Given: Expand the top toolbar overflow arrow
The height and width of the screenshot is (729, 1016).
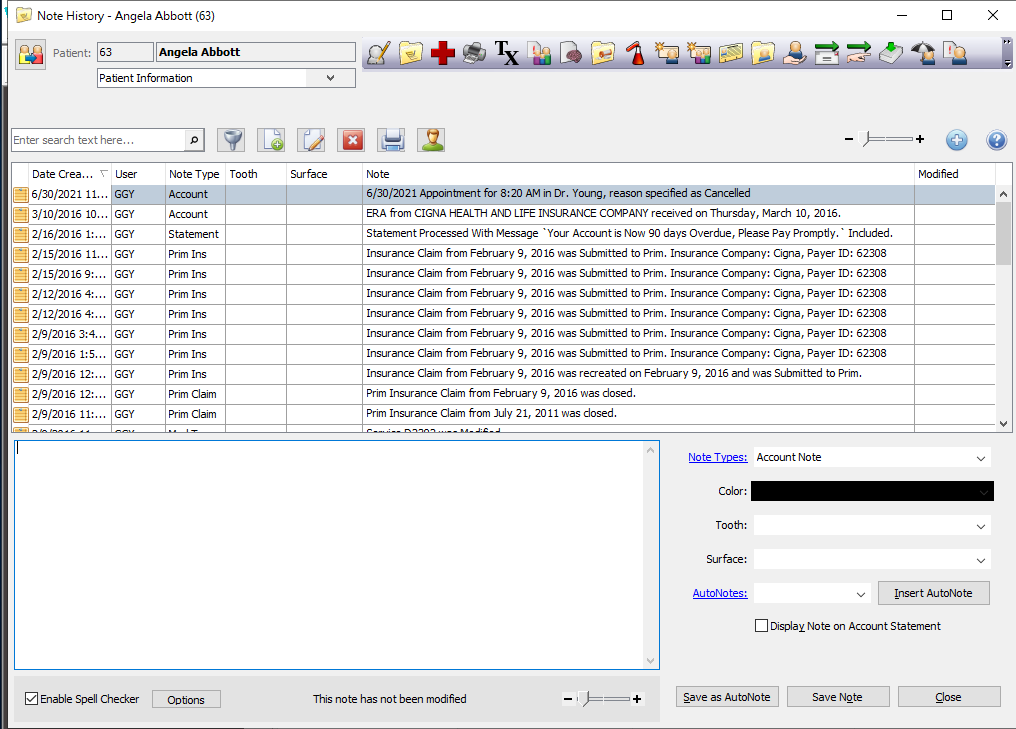Looking at the screenshot, I should point(1007,63).
